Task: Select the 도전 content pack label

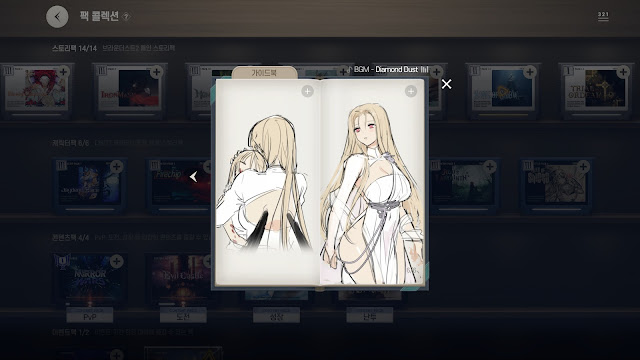Action: 183,316
